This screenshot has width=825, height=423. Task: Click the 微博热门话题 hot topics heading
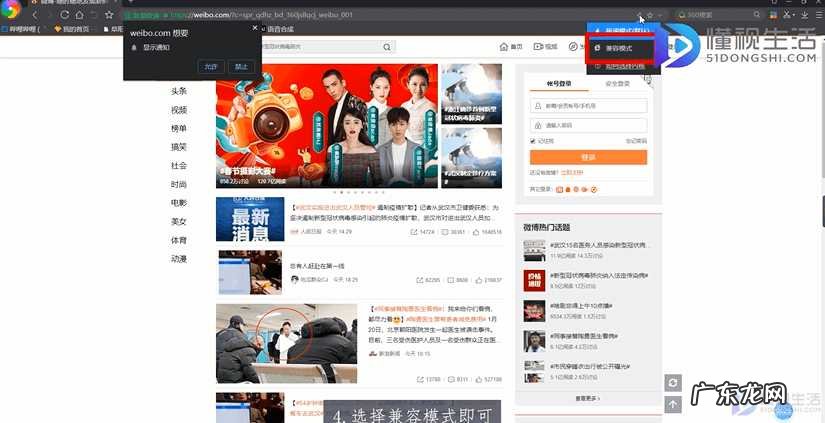[547, 227]
